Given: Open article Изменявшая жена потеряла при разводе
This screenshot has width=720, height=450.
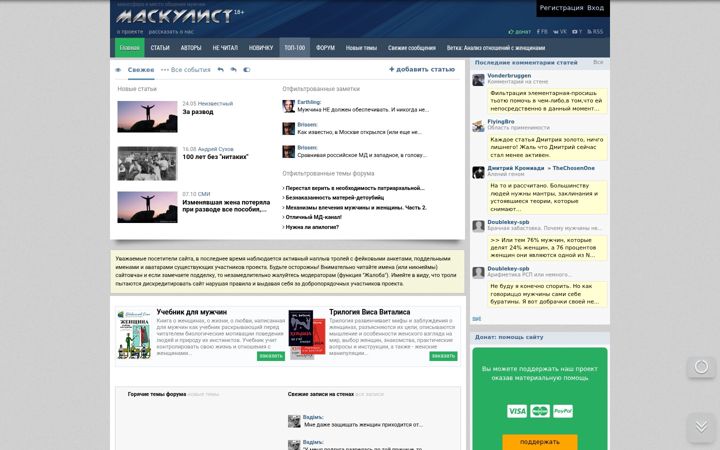Looking at the screenshot, I should click(x=226, y=206).
